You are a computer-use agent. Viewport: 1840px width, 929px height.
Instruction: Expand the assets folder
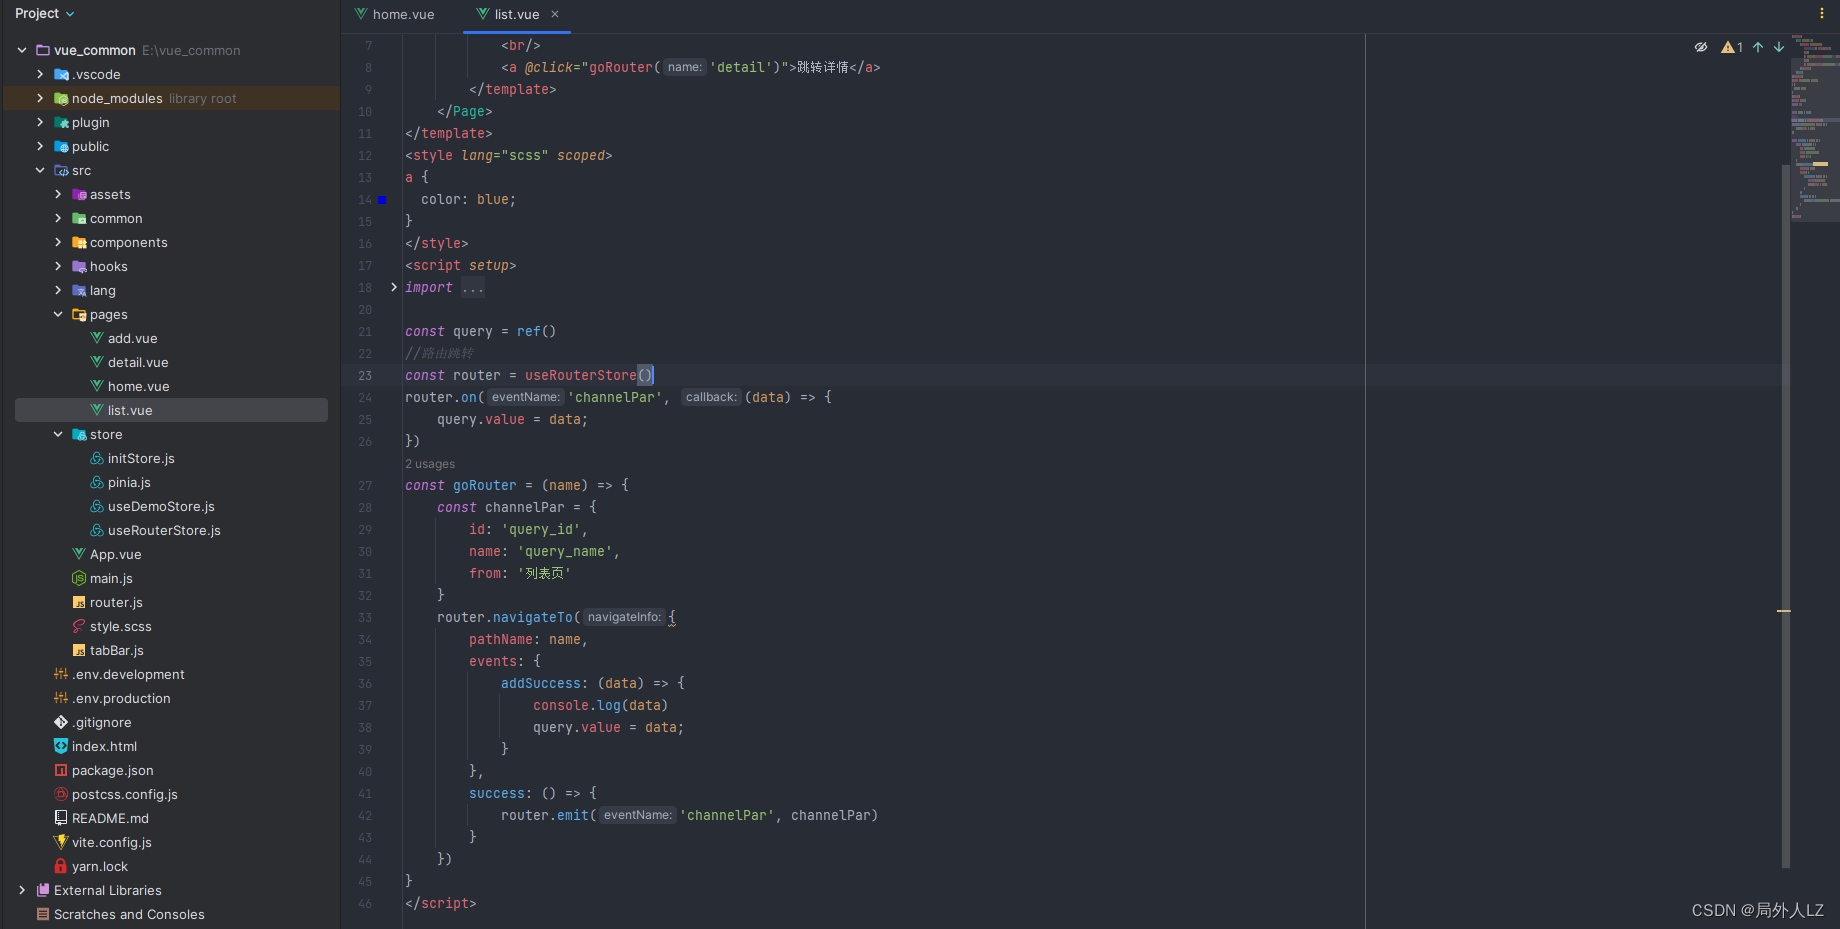(58, 194)
